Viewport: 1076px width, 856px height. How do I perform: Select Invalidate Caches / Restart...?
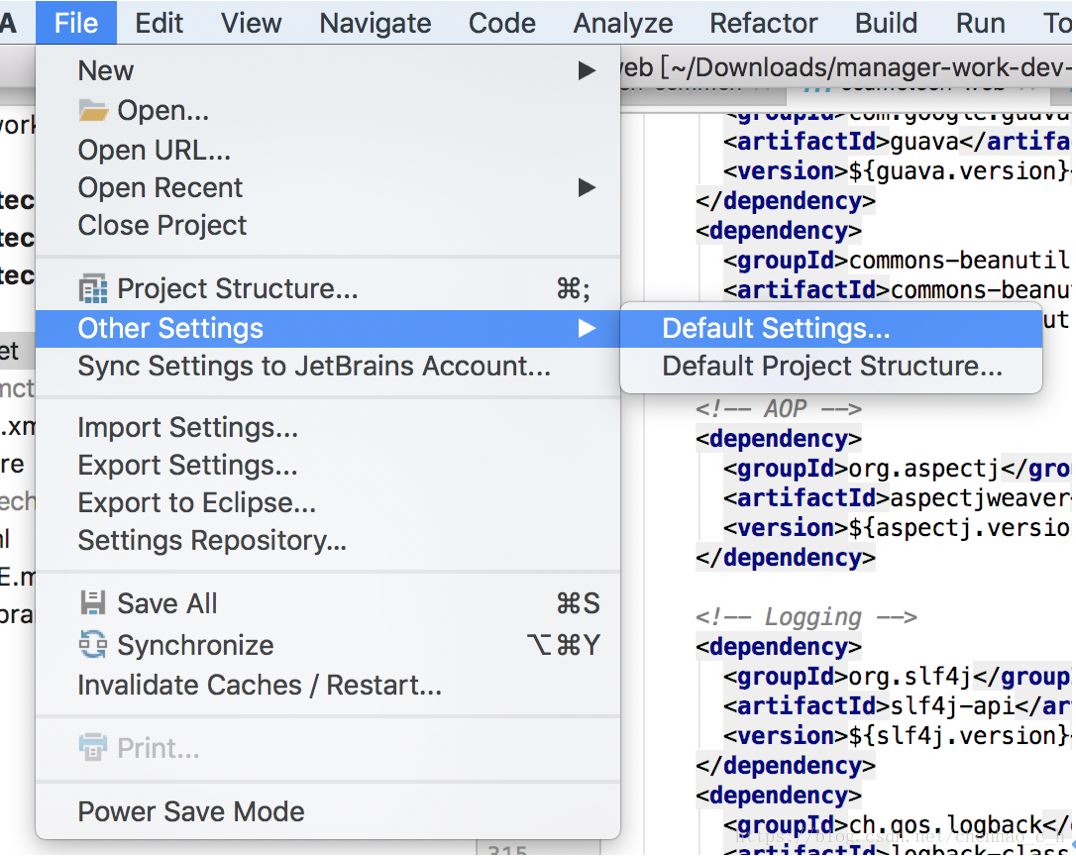(x=259, y=685)
